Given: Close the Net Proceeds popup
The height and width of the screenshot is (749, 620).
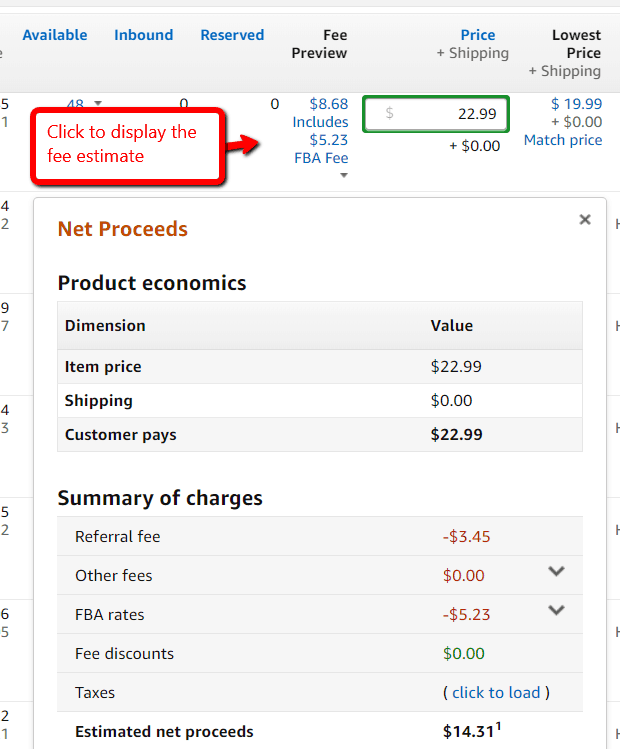Looking at the screenshot, I should 585,220.
